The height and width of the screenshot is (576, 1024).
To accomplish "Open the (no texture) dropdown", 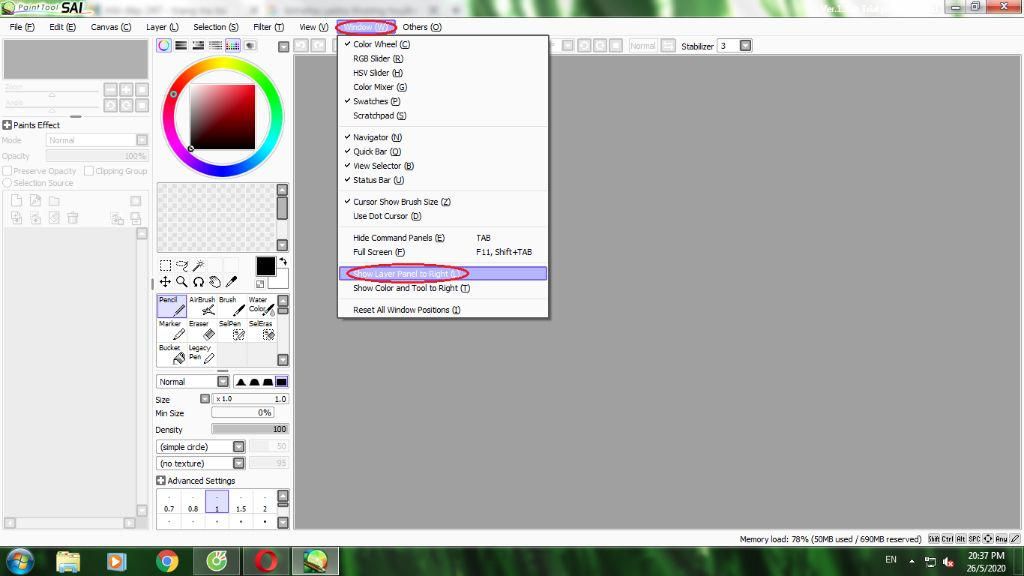I will pos(238,463).
